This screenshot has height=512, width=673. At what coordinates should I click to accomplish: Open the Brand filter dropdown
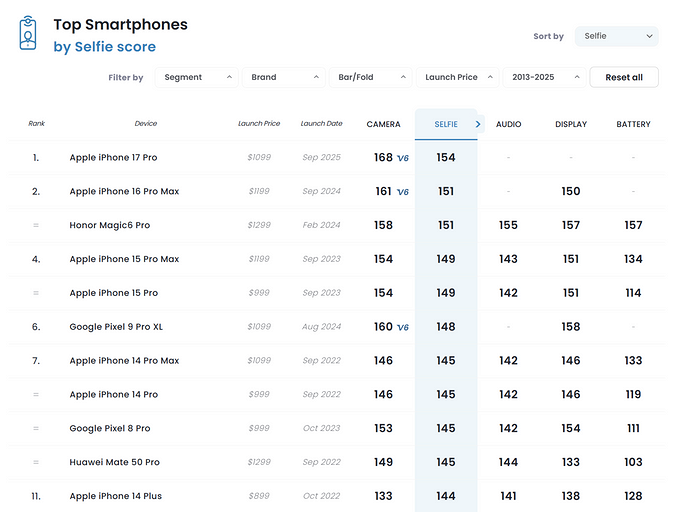point(284,77)
